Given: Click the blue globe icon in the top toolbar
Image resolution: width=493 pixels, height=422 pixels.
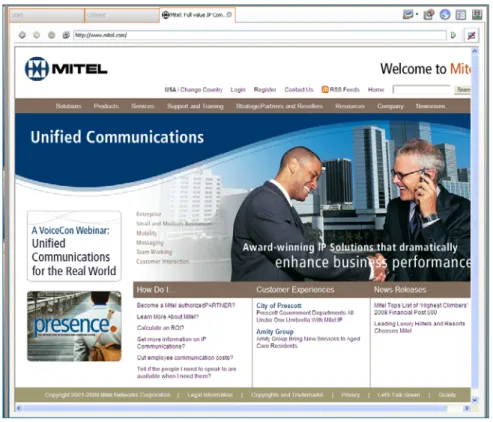Looking at the screenshot, I should point(445,15).
